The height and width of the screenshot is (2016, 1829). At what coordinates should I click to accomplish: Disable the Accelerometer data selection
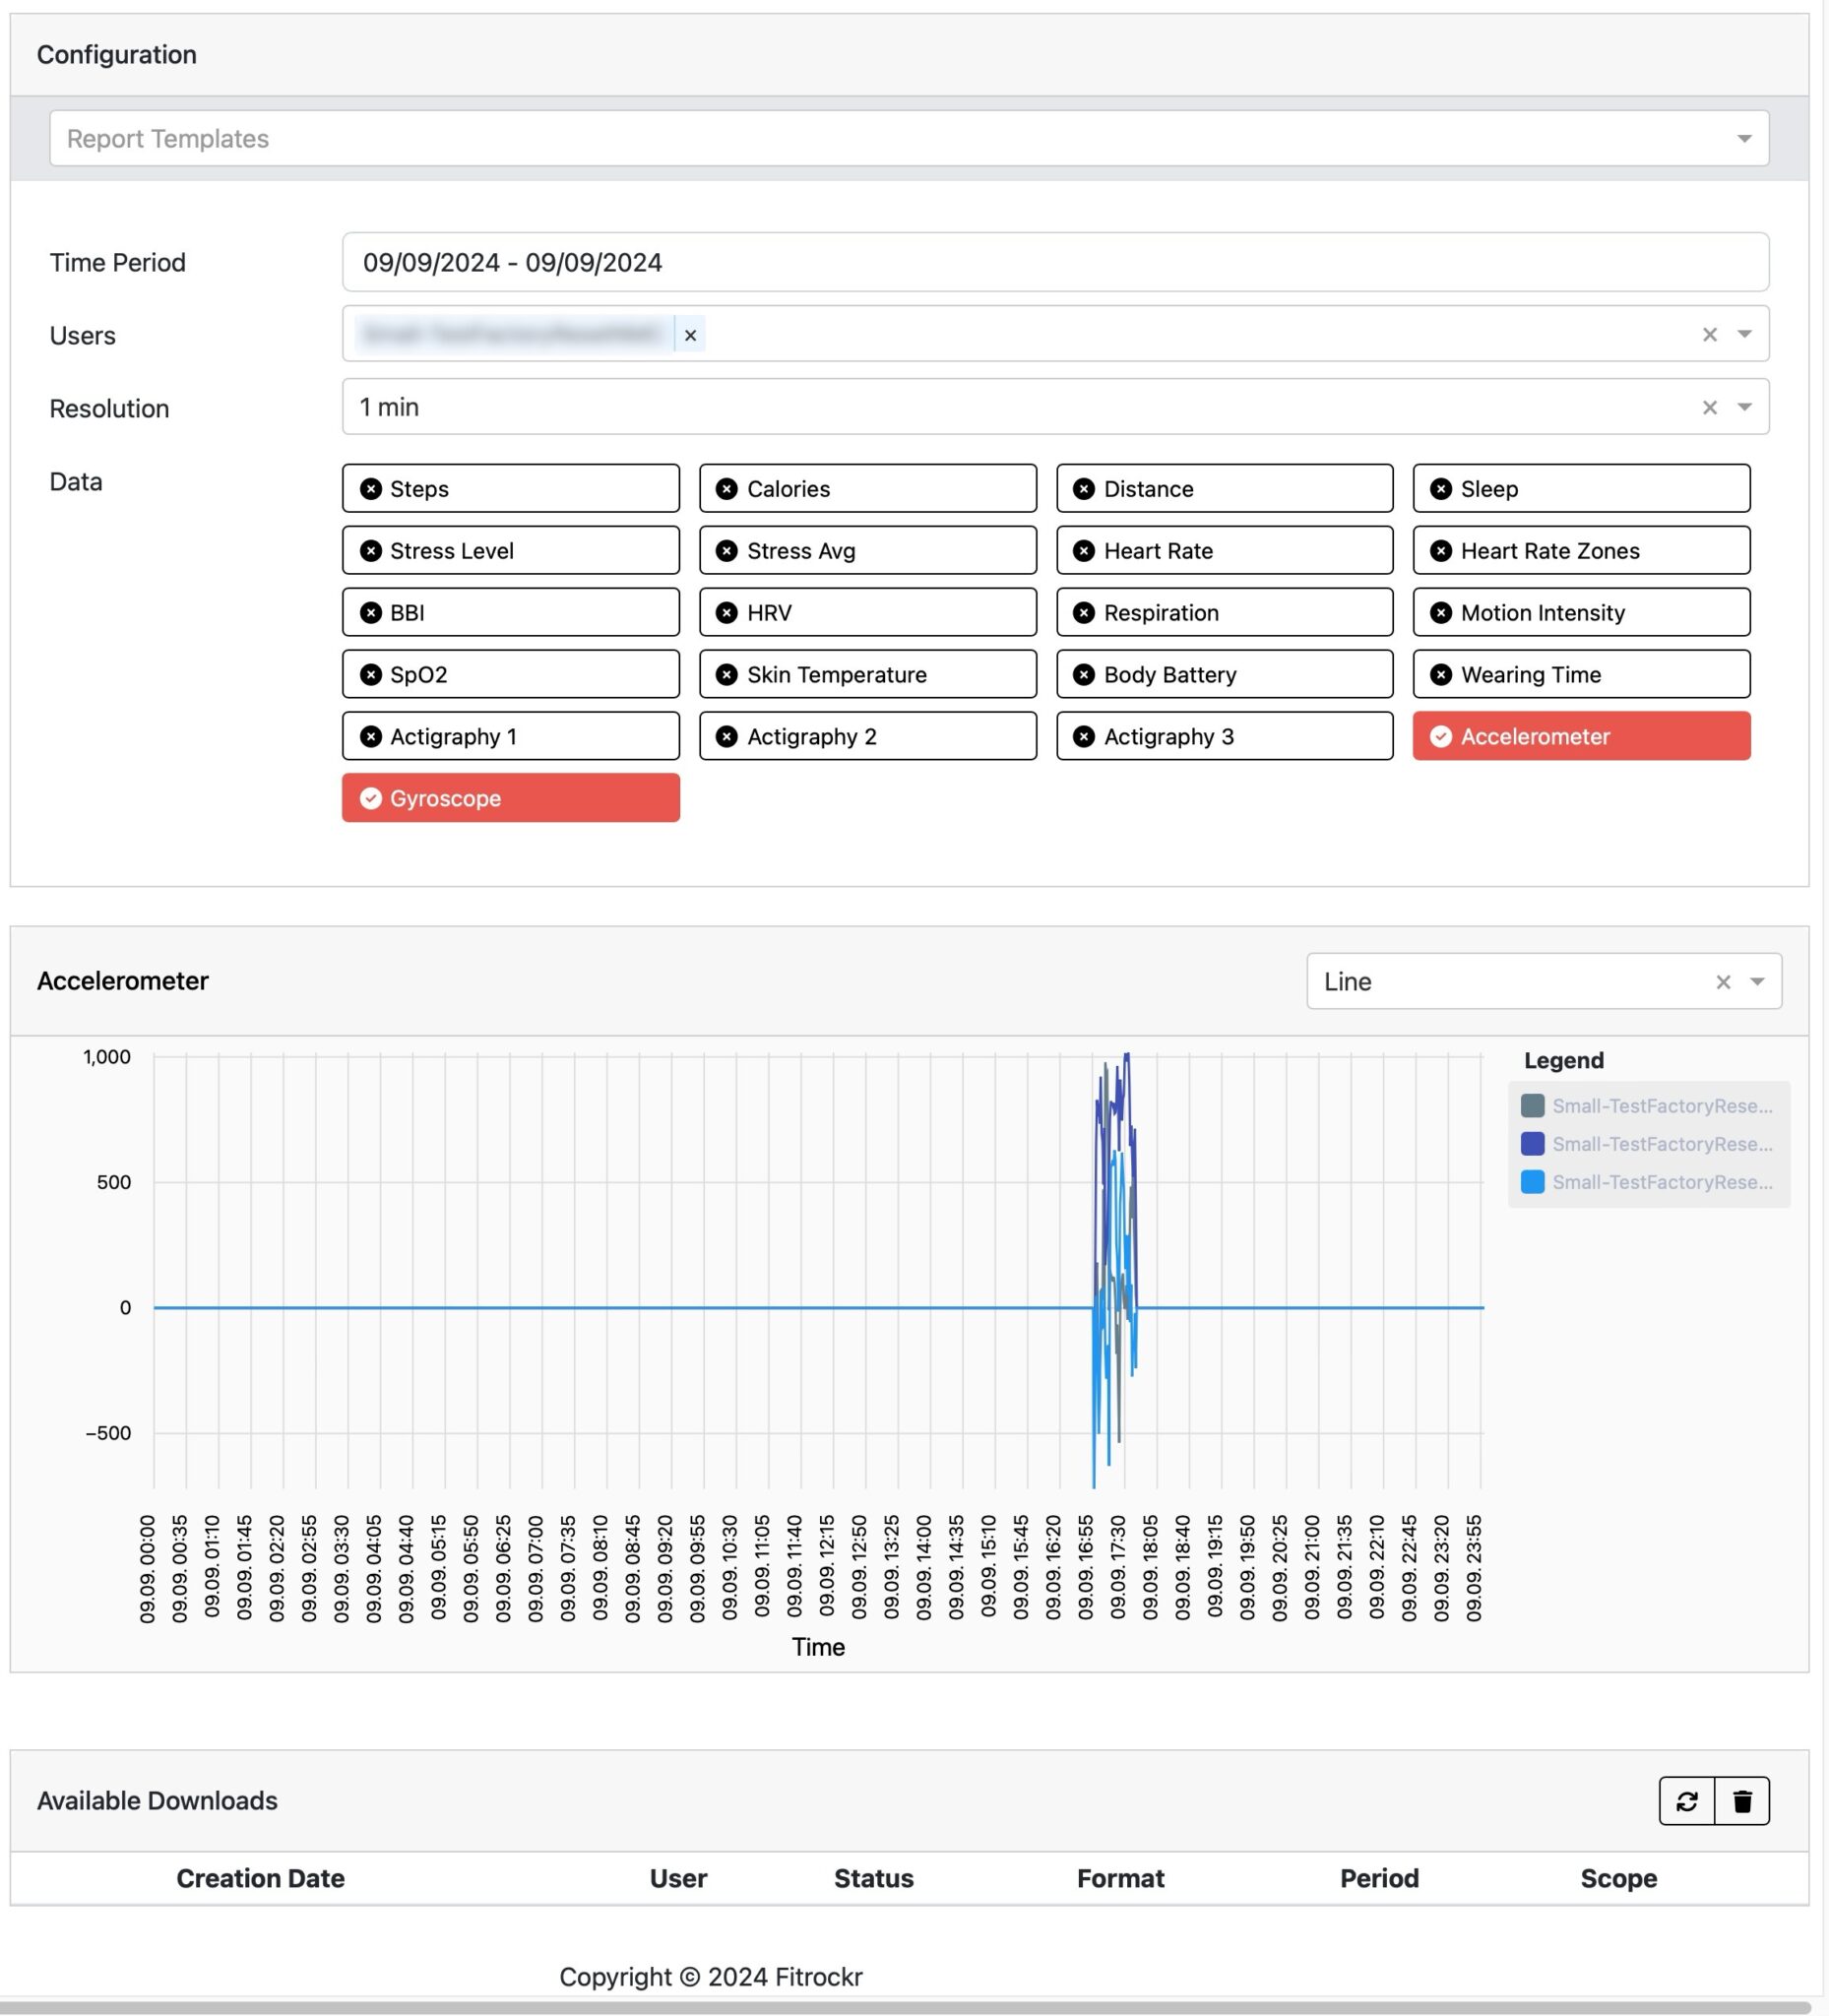pos(1580,737)
